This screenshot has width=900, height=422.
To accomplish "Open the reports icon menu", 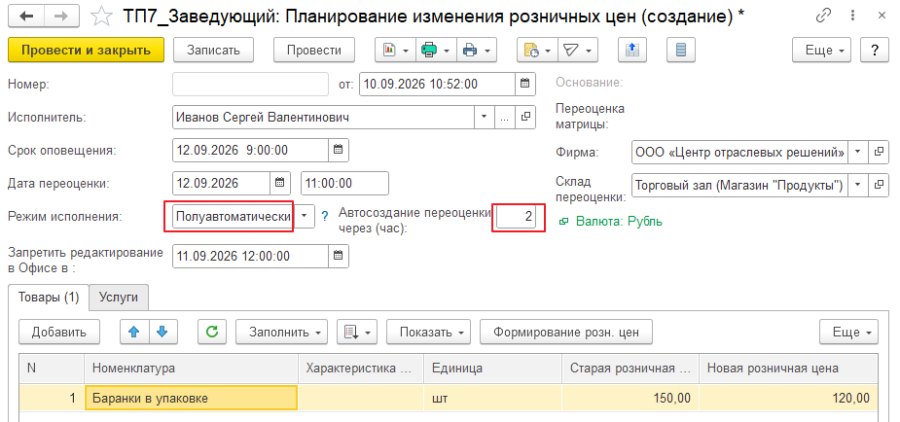I will [395, 51].
